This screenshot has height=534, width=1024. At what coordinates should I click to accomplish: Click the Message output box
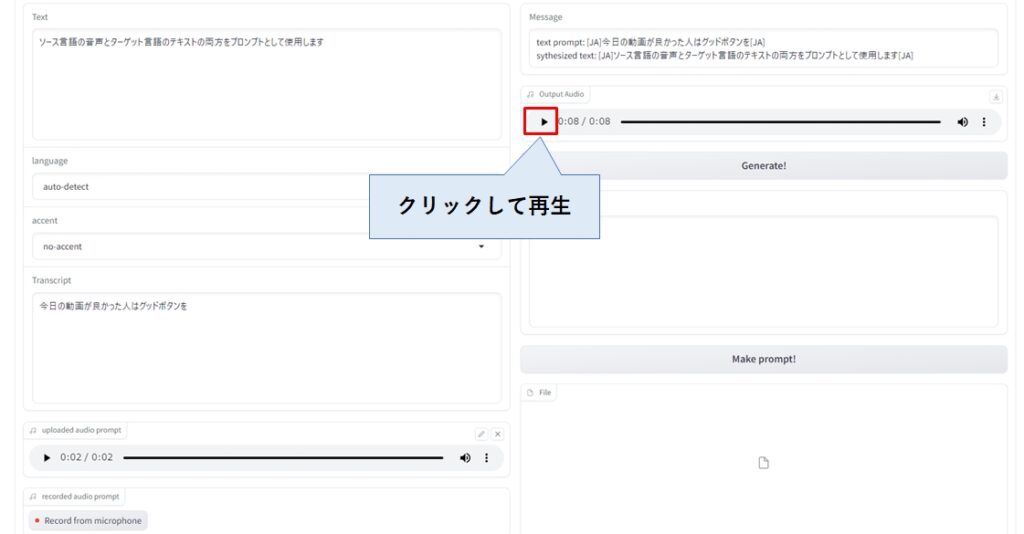coord(763,48)
